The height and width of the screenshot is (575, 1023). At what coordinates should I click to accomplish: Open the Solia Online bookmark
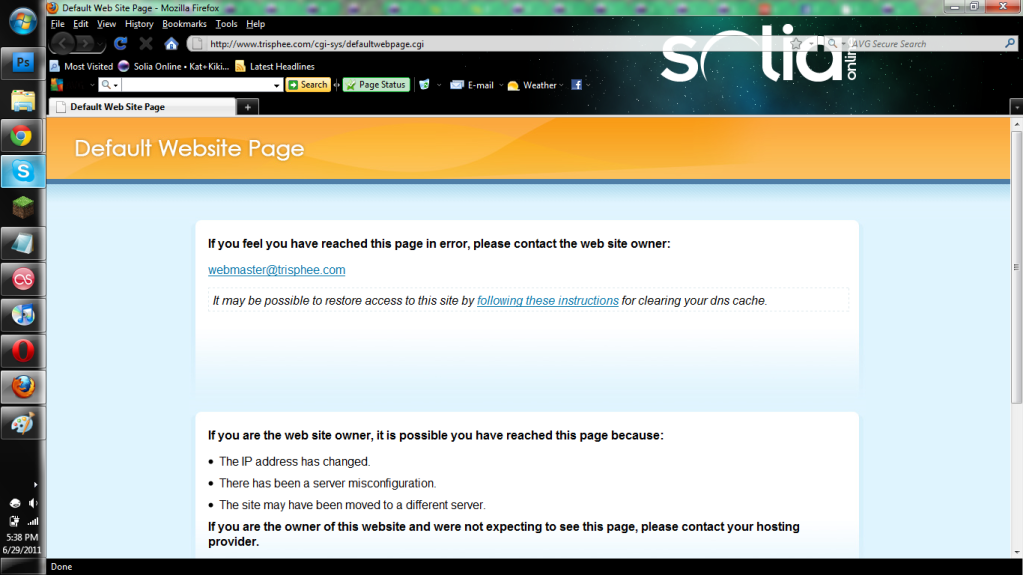point(174,67)
